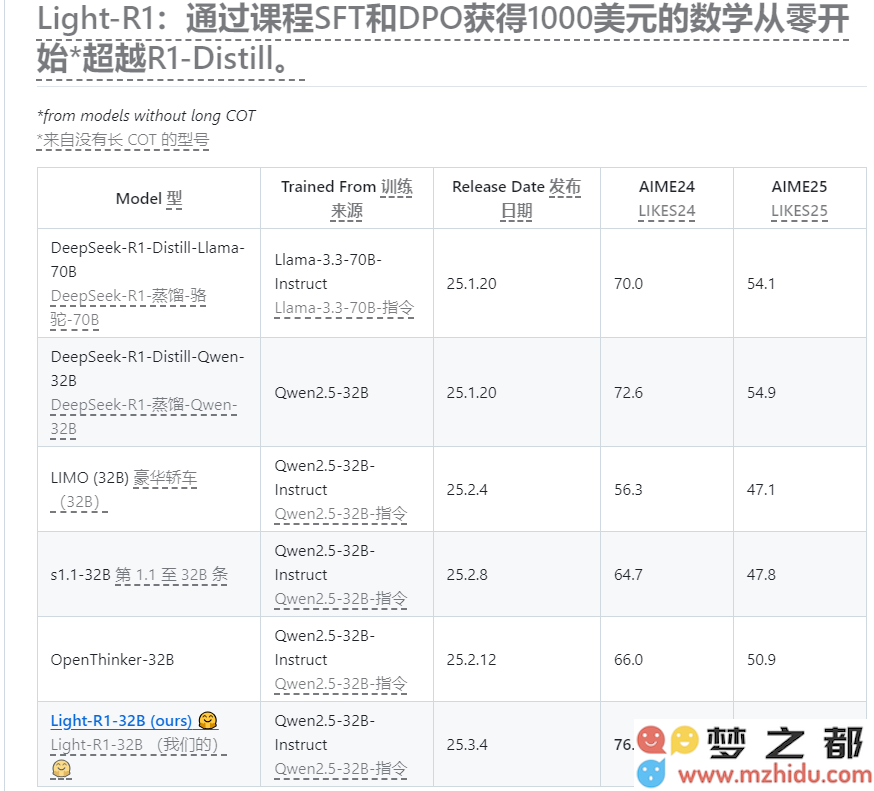Click the Qwen2.5-32B-Instruct cell in the LIMO row

[347, 489]
